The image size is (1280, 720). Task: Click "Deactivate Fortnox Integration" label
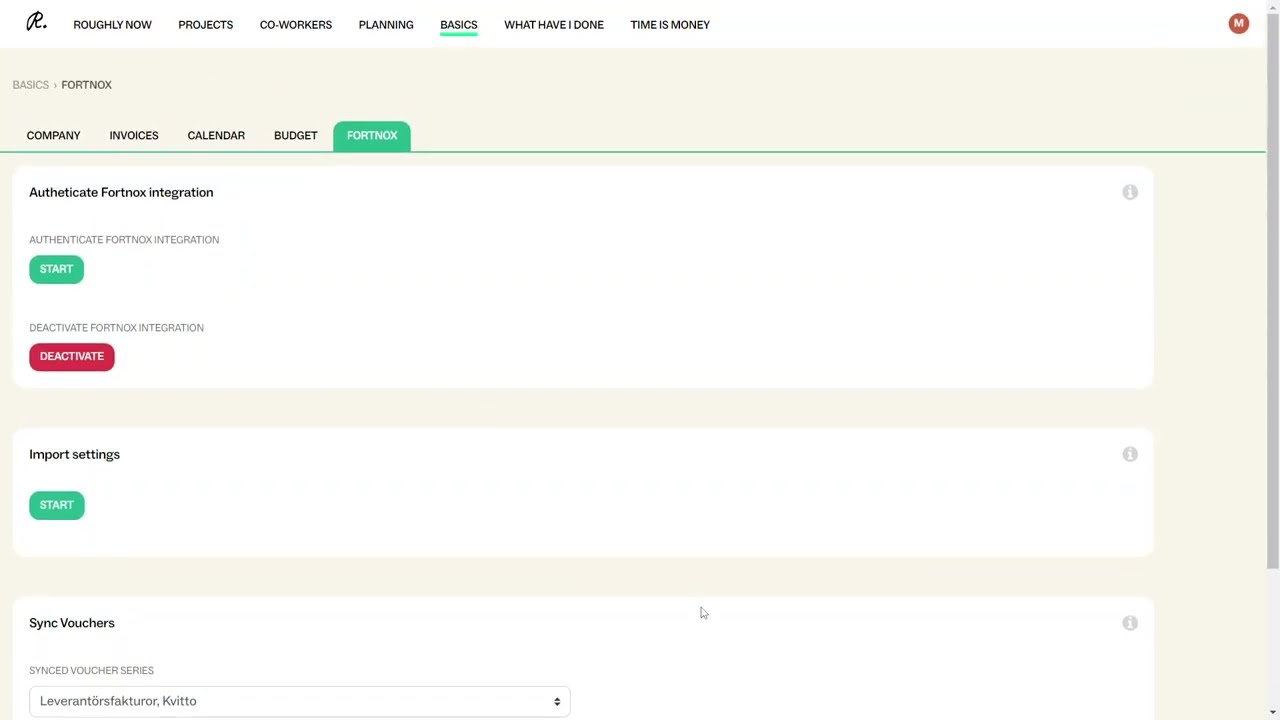116,328
